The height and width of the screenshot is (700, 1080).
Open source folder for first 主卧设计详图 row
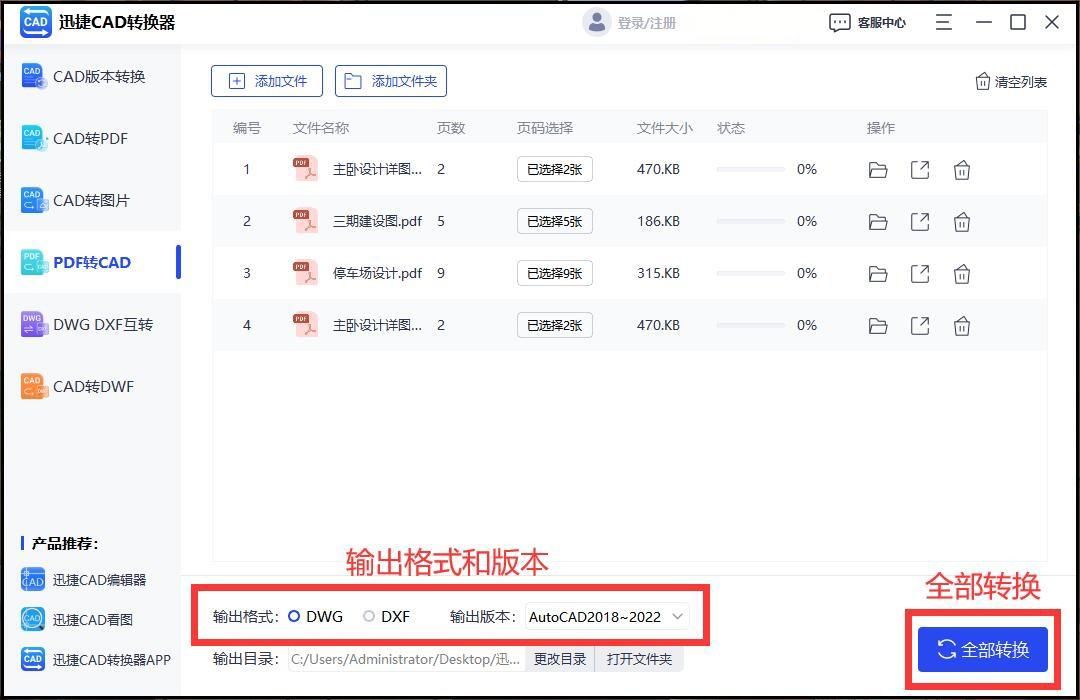tap(877, 169)
